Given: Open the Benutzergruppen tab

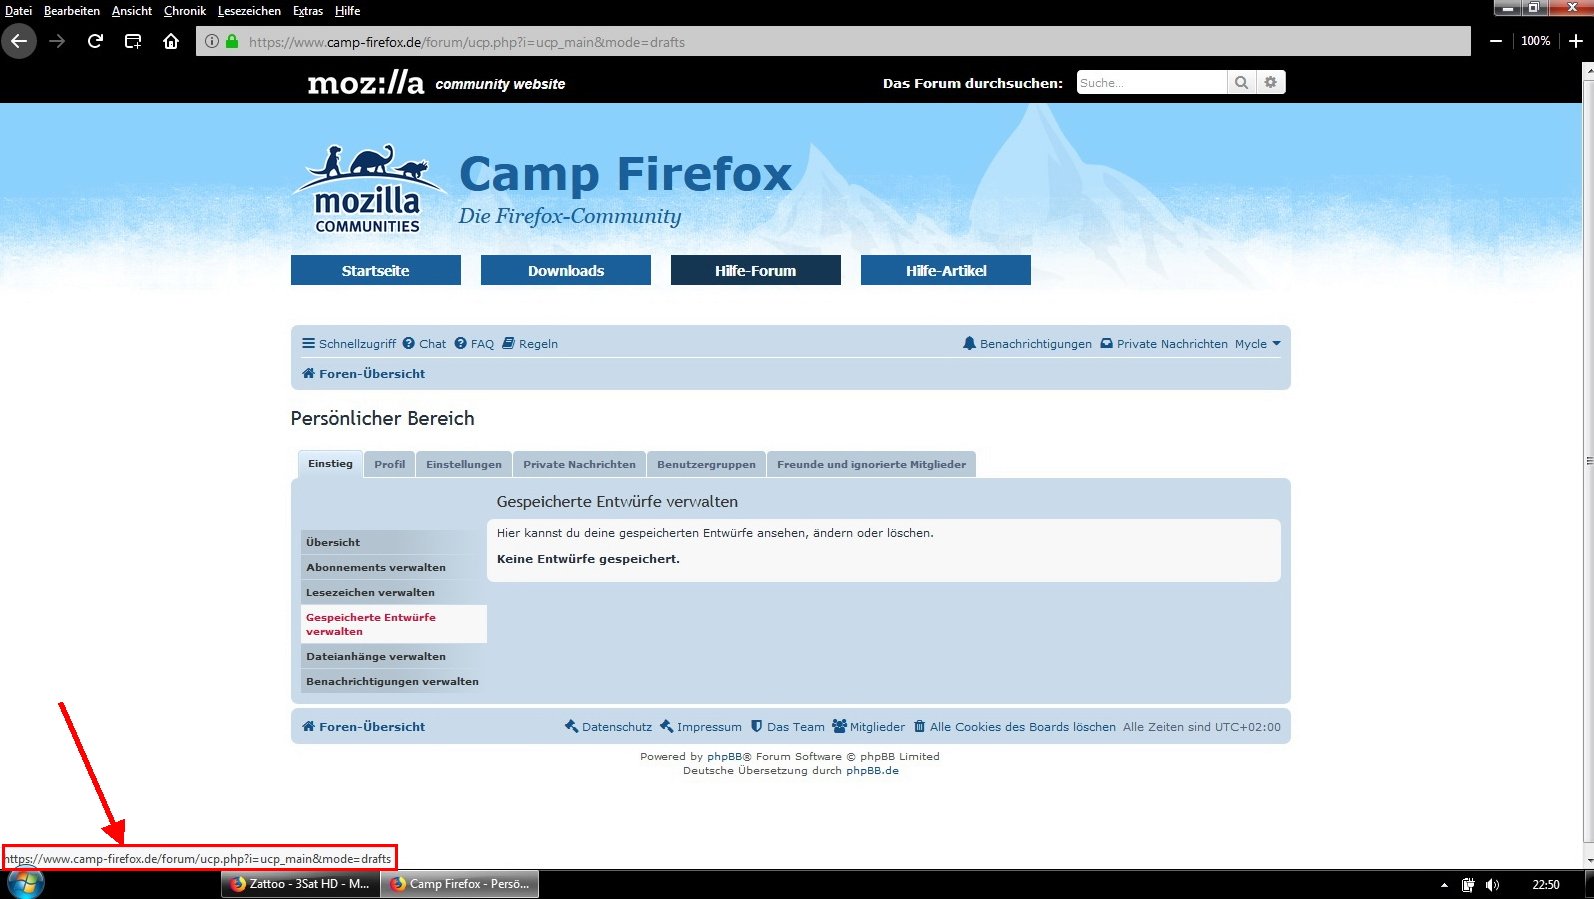Looking at the screenshot, I should tap(707, 464).
